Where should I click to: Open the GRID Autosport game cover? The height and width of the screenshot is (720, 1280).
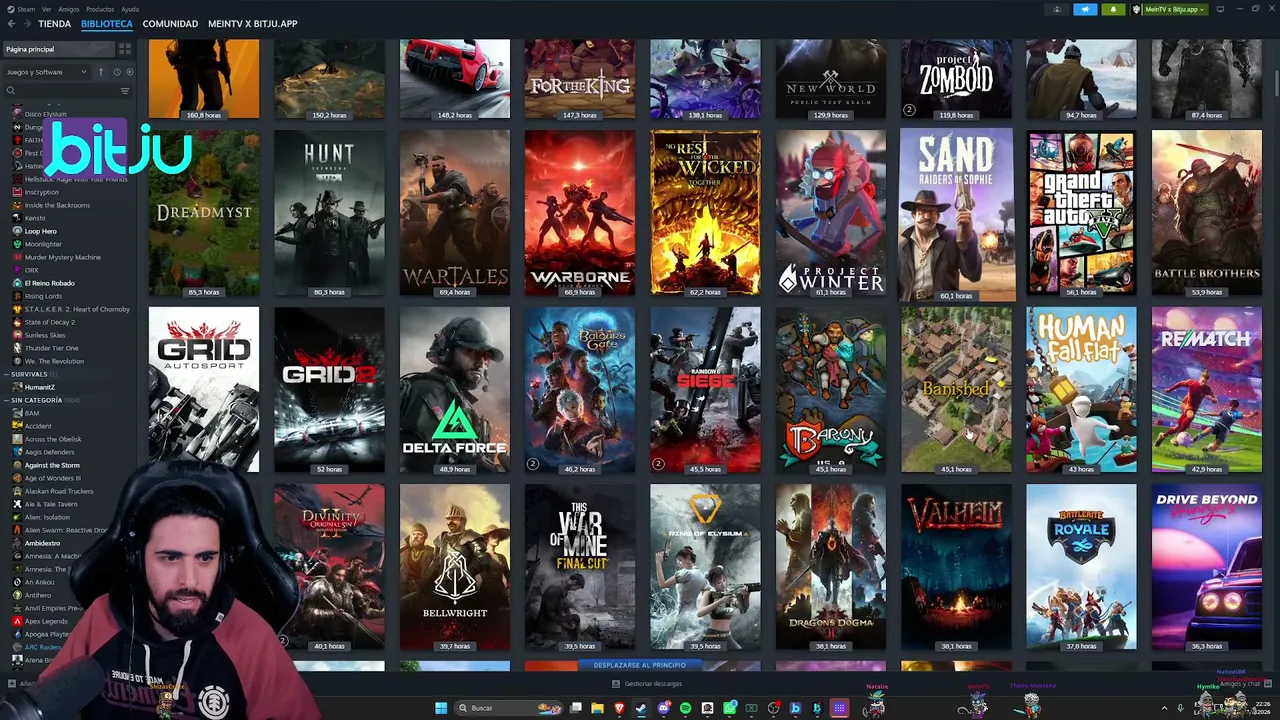pos(204,390)
